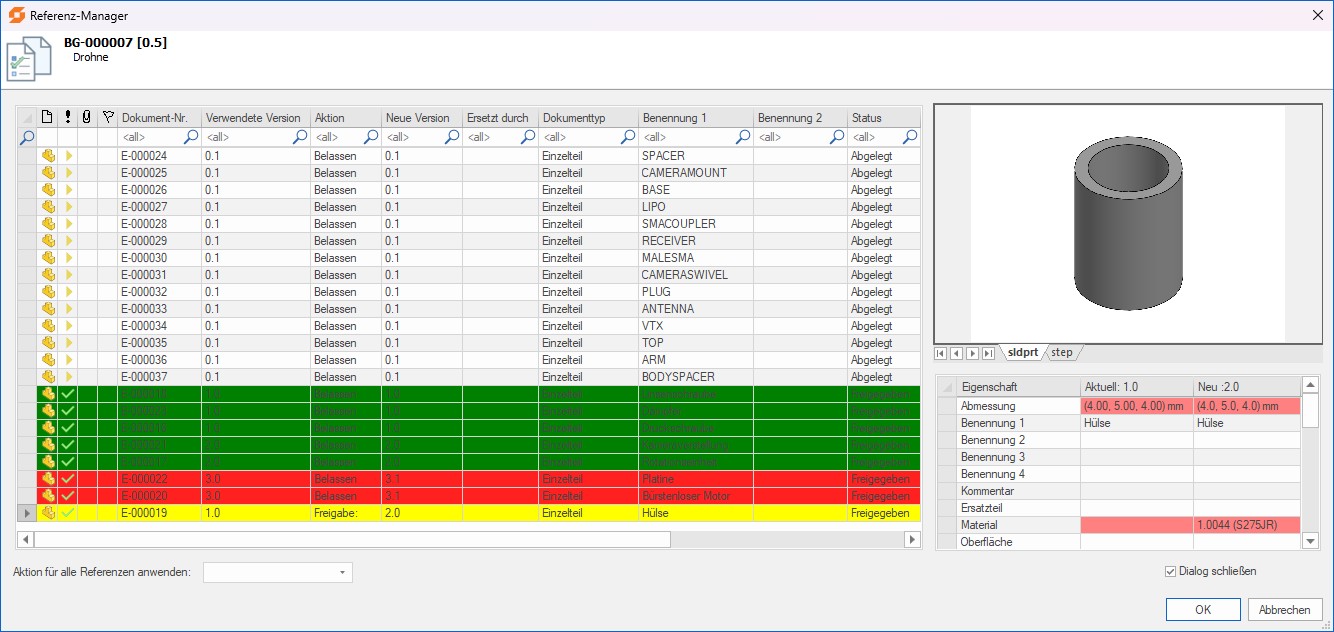Click the exclamation mark column header icon

[67, 118]
